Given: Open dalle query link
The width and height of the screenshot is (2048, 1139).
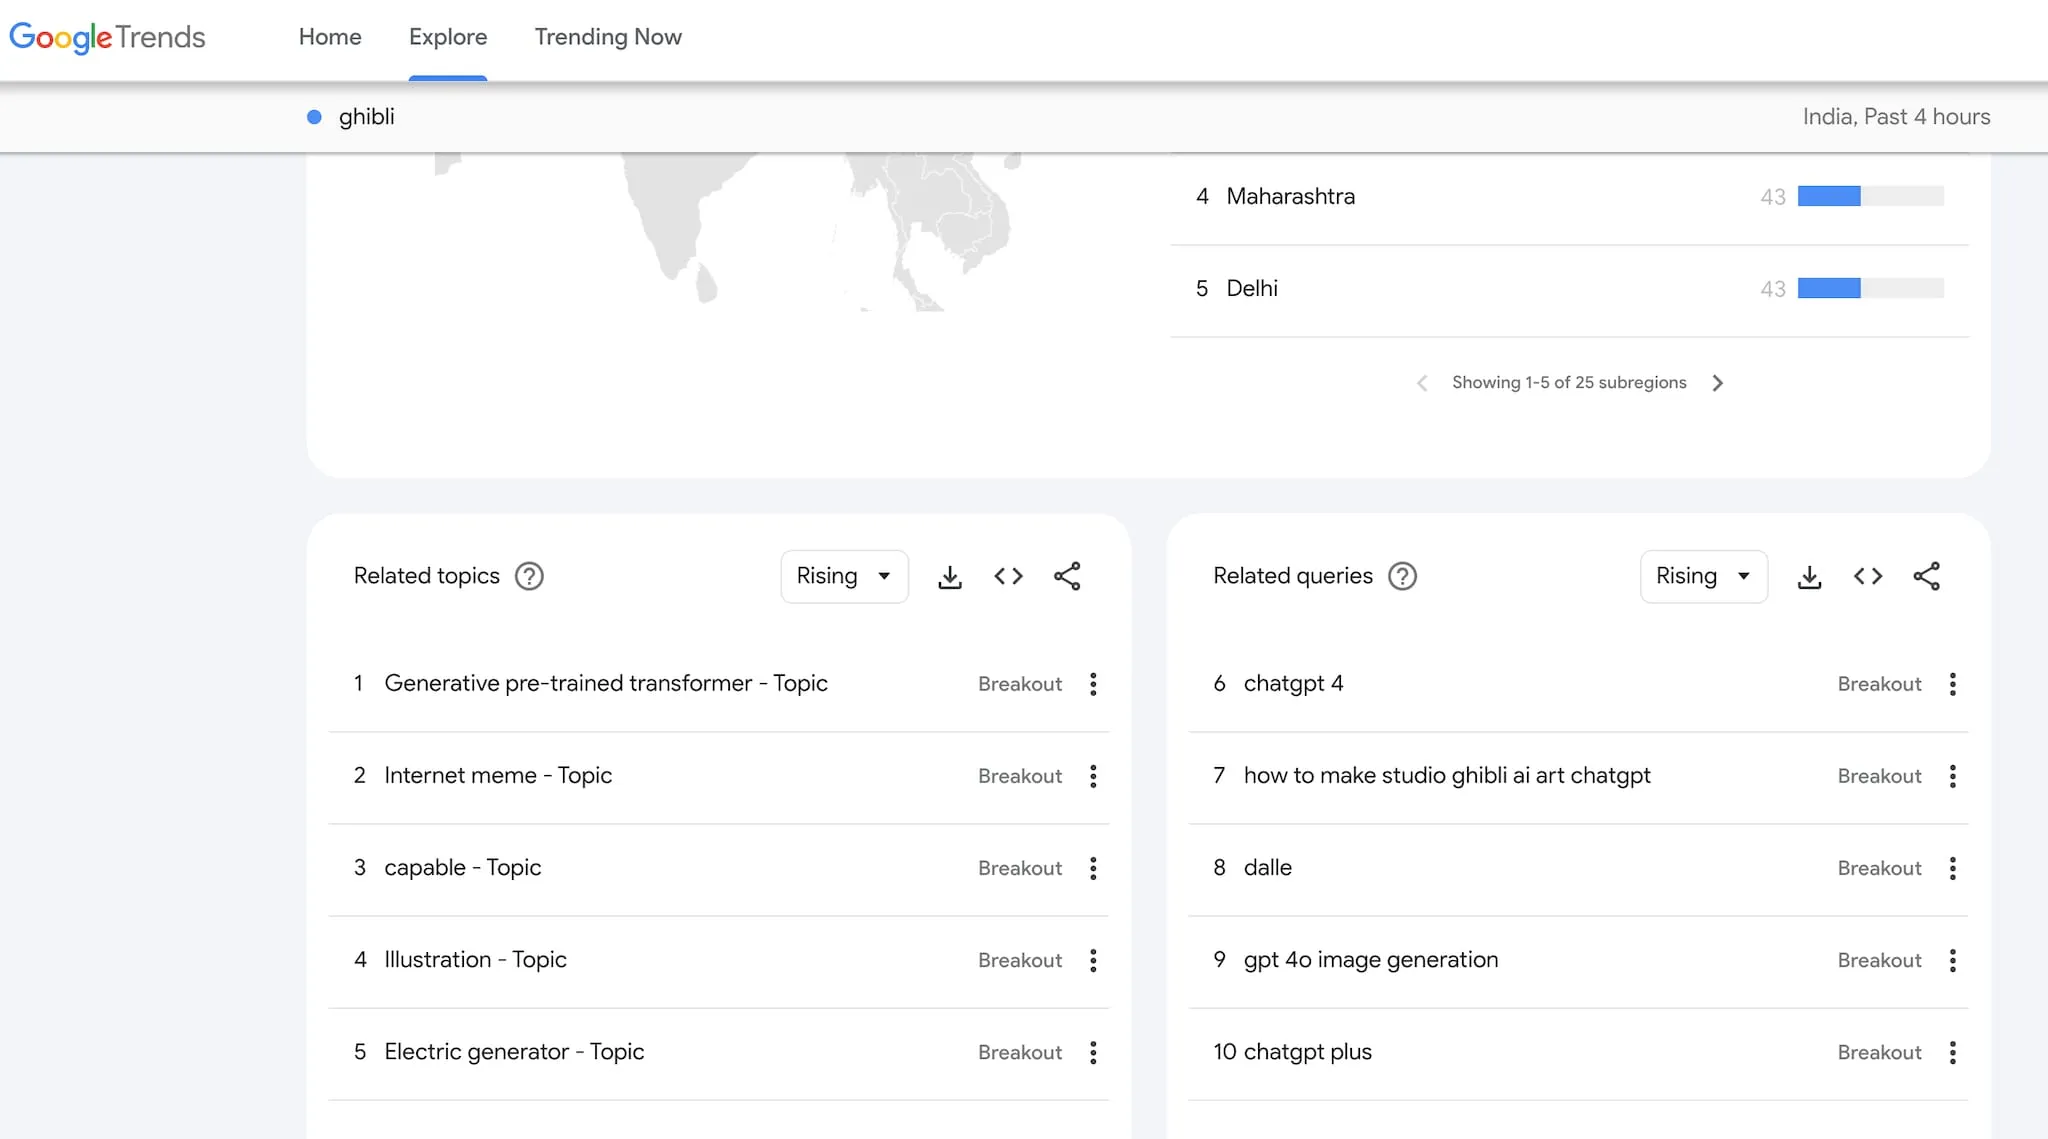Looking at the screenshot, I should point(1268,868).
